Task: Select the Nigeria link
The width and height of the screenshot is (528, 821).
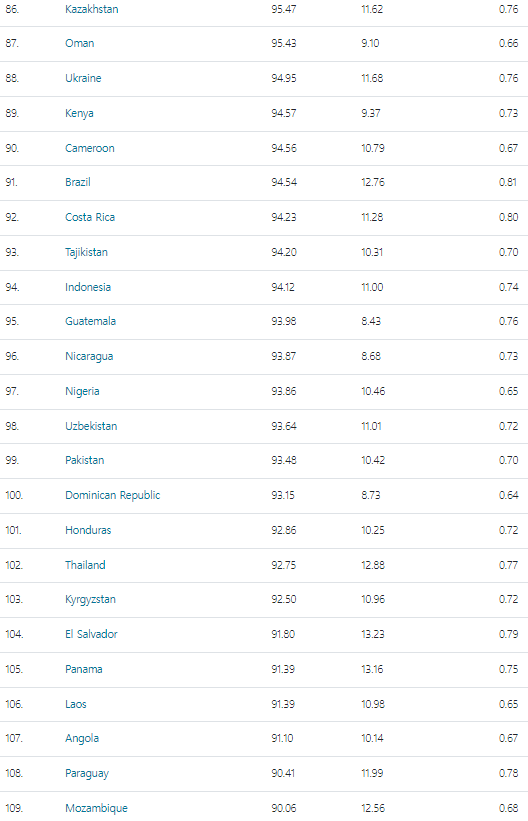Action: [x=82, y=391]
